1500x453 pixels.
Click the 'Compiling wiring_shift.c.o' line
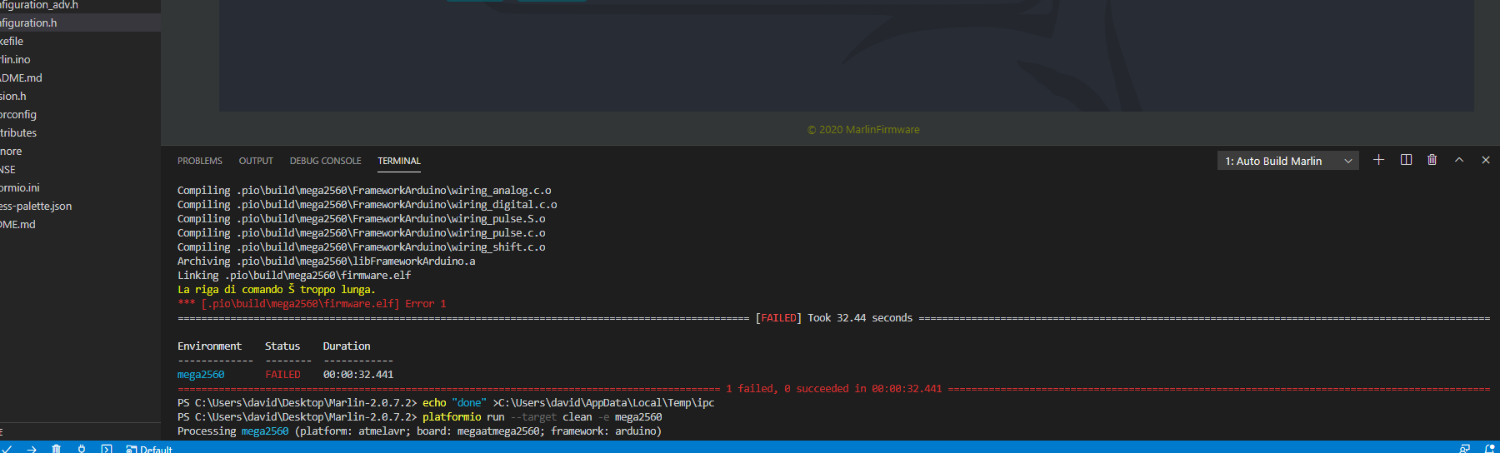tap(361, 247)
